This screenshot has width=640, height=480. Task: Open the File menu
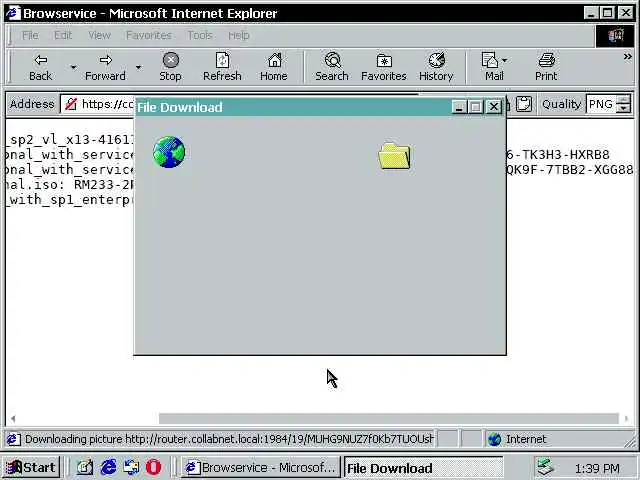30,36
